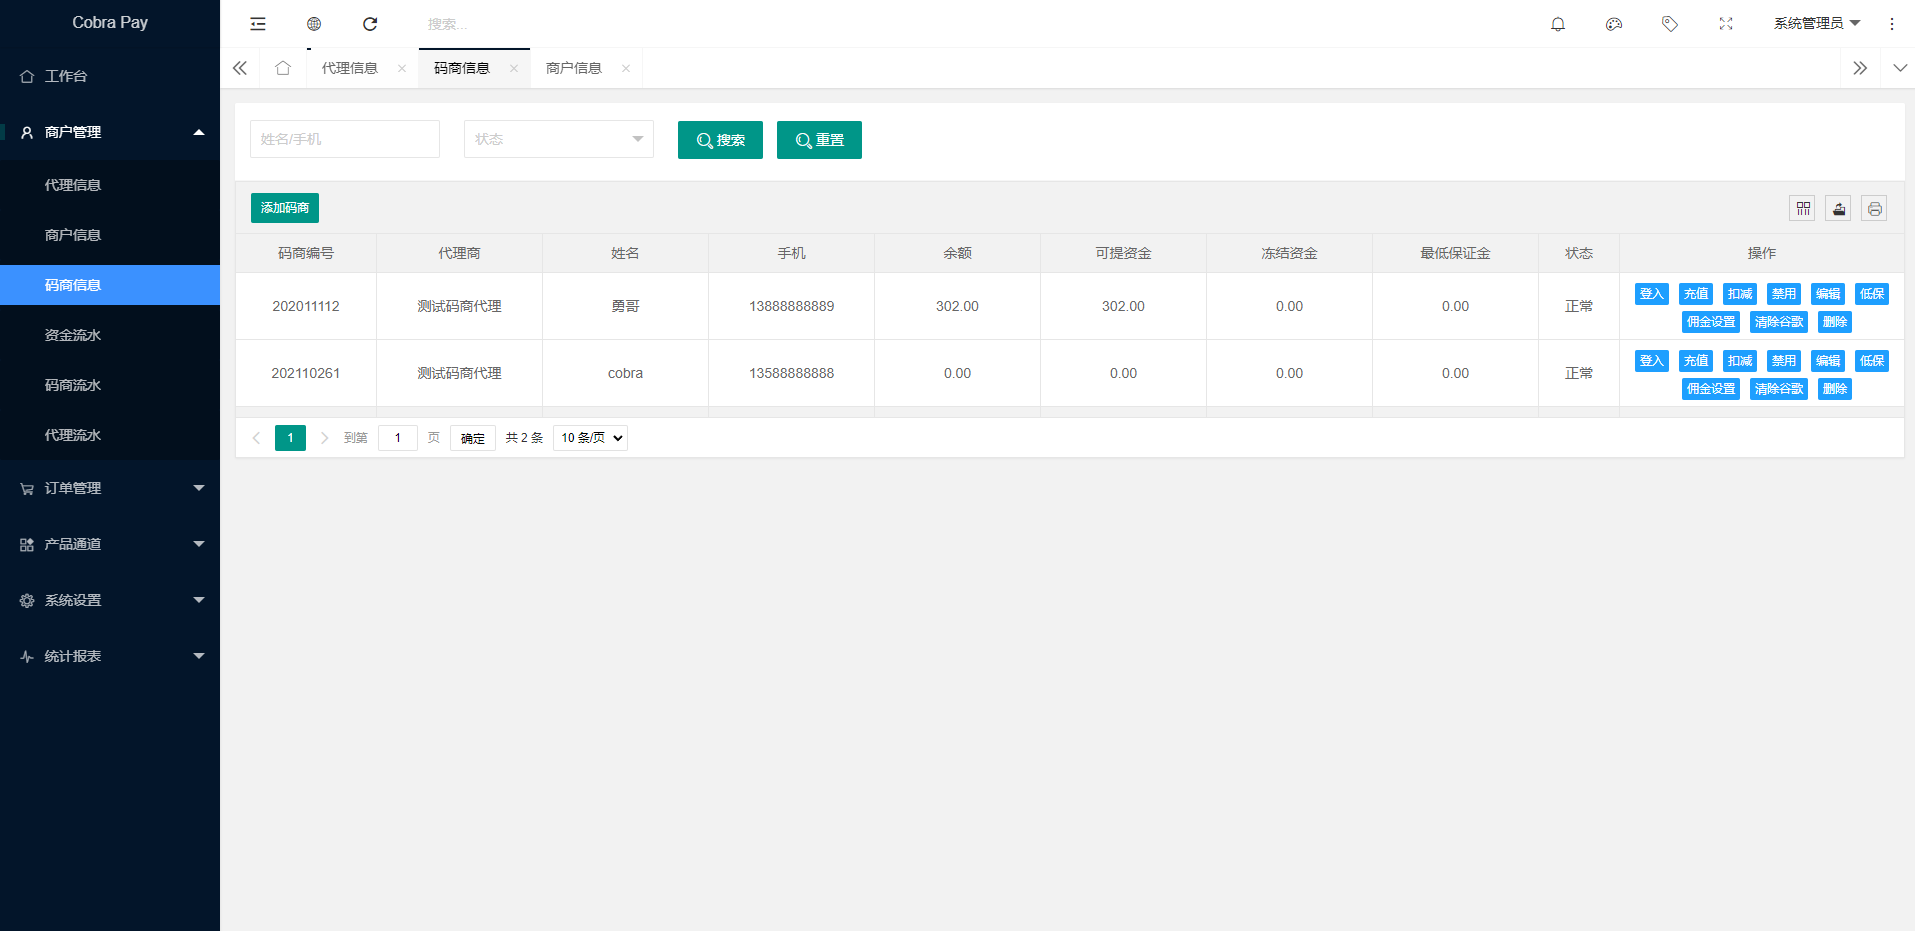Open the 10 条/页 page size selector
This screenshot has width=1915, height=931.
[590, 438]
